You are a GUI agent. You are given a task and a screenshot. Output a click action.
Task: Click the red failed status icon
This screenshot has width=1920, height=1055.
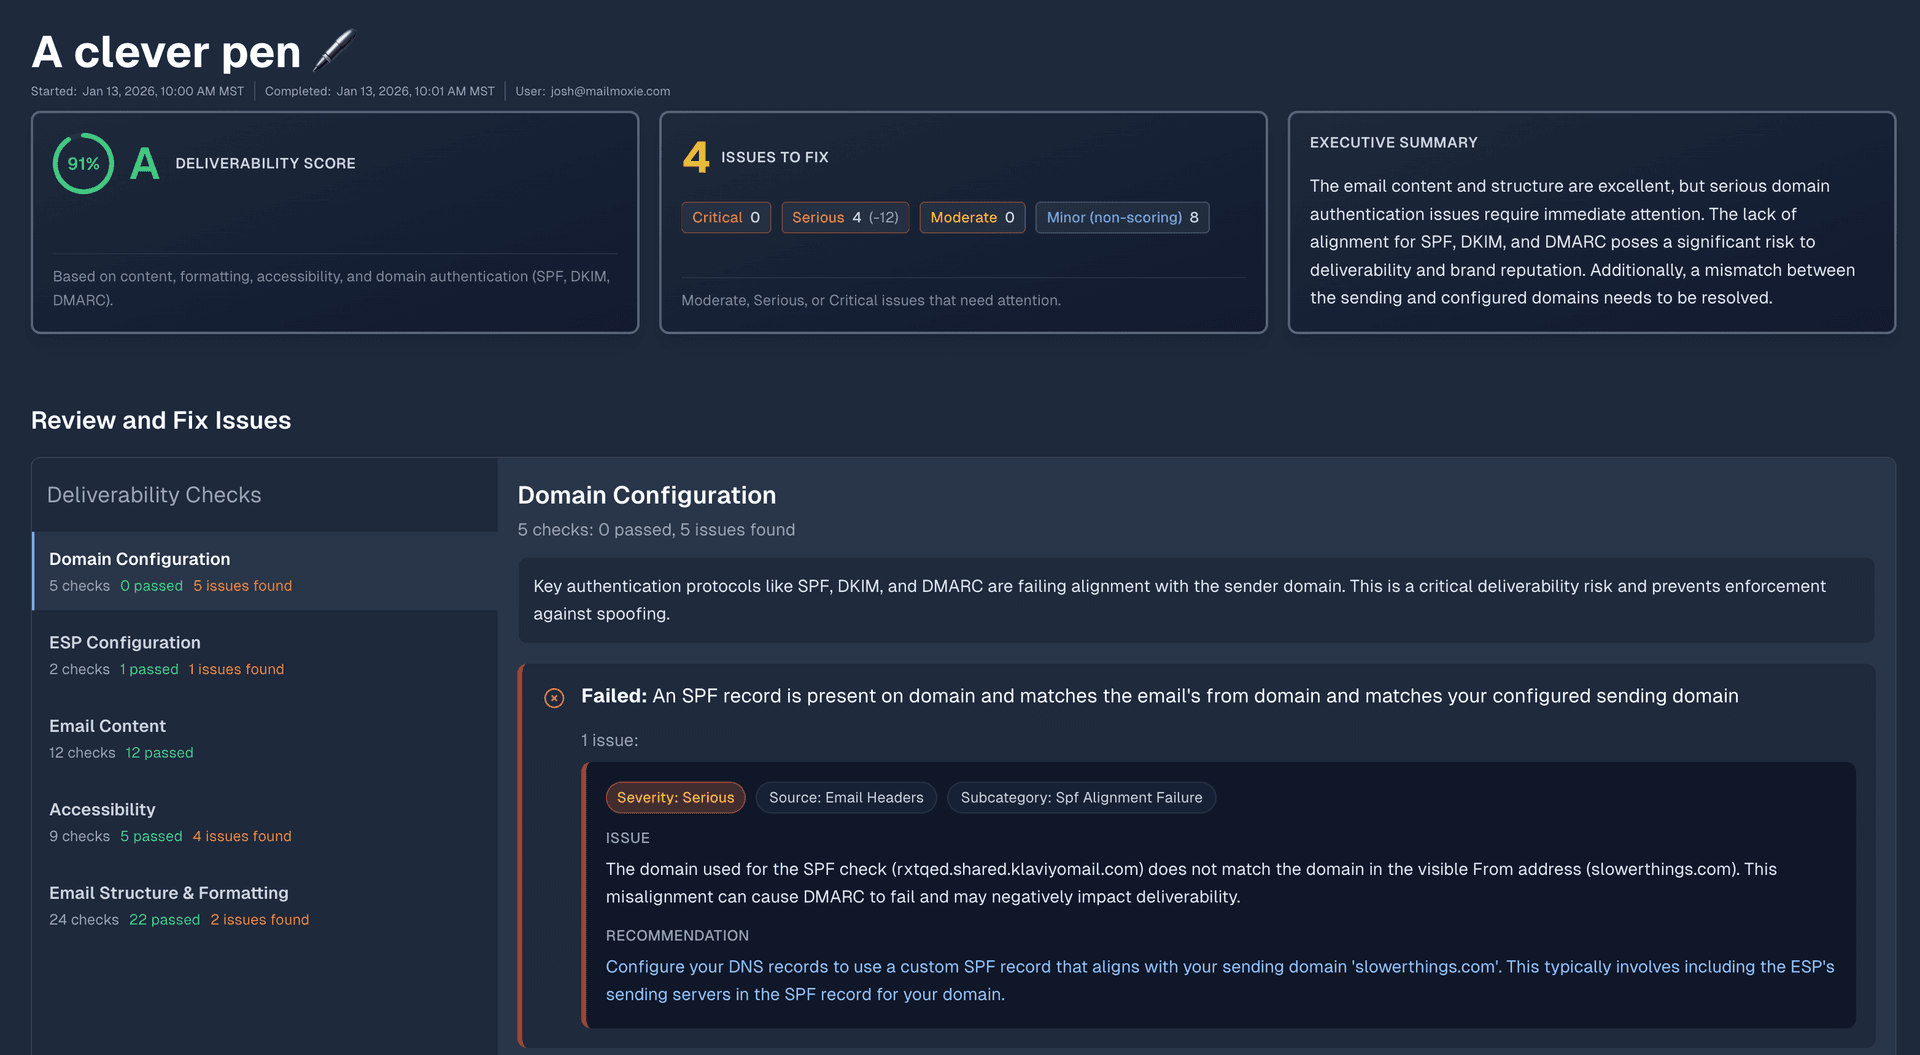(555, 697)
